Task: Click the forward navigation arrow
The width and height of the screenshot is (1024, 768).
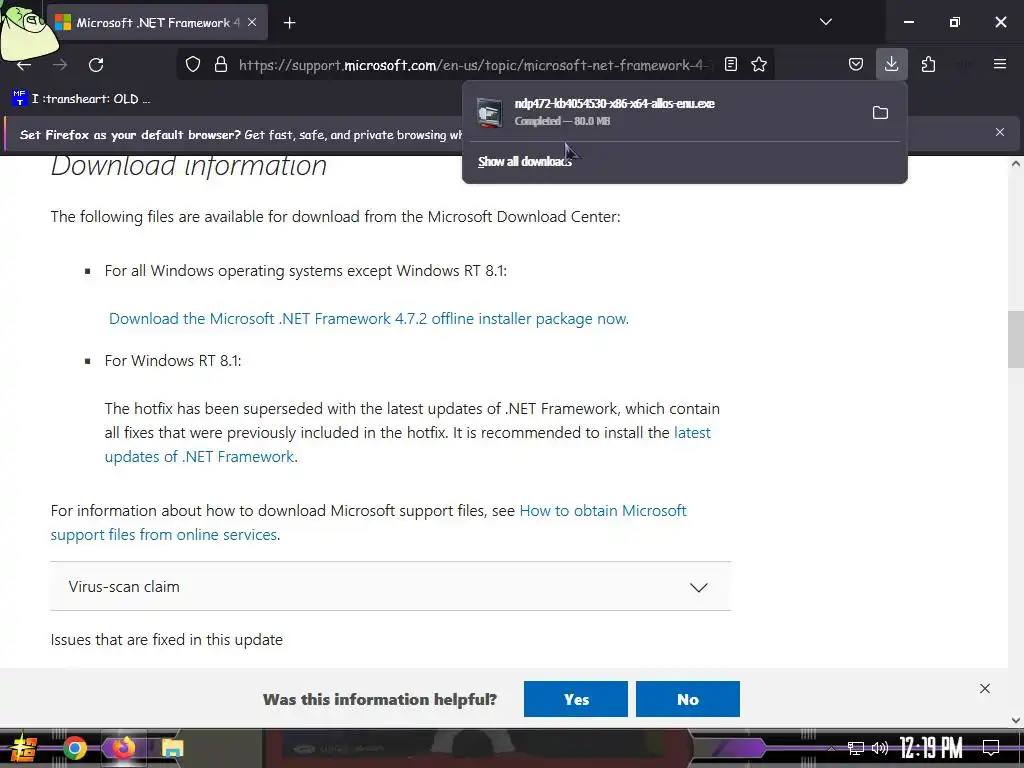Action: 60,65
